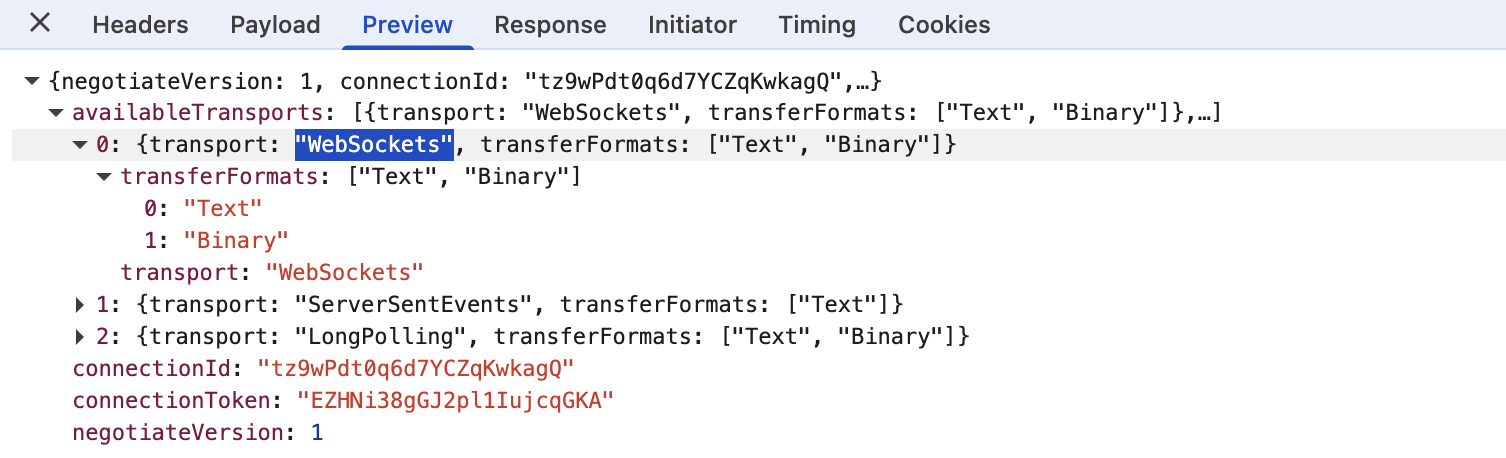Open the Cookies tab
This screenshot has height=458, width=1506.
pyautogui.click(x=944, y=25)
